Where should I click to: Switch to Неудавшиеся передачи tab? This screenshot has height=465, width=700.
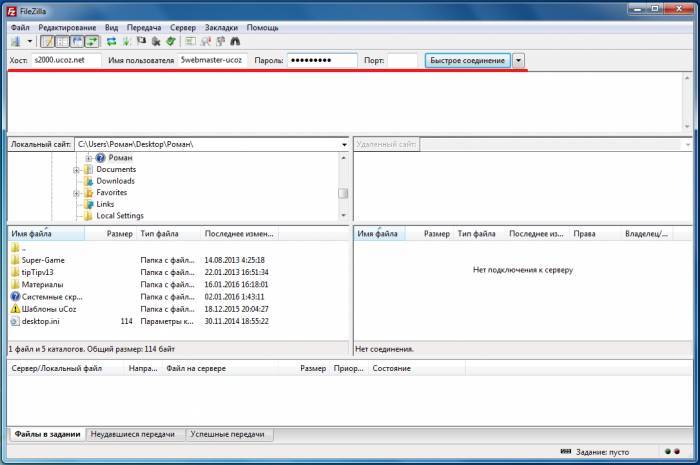pos(133,434)
